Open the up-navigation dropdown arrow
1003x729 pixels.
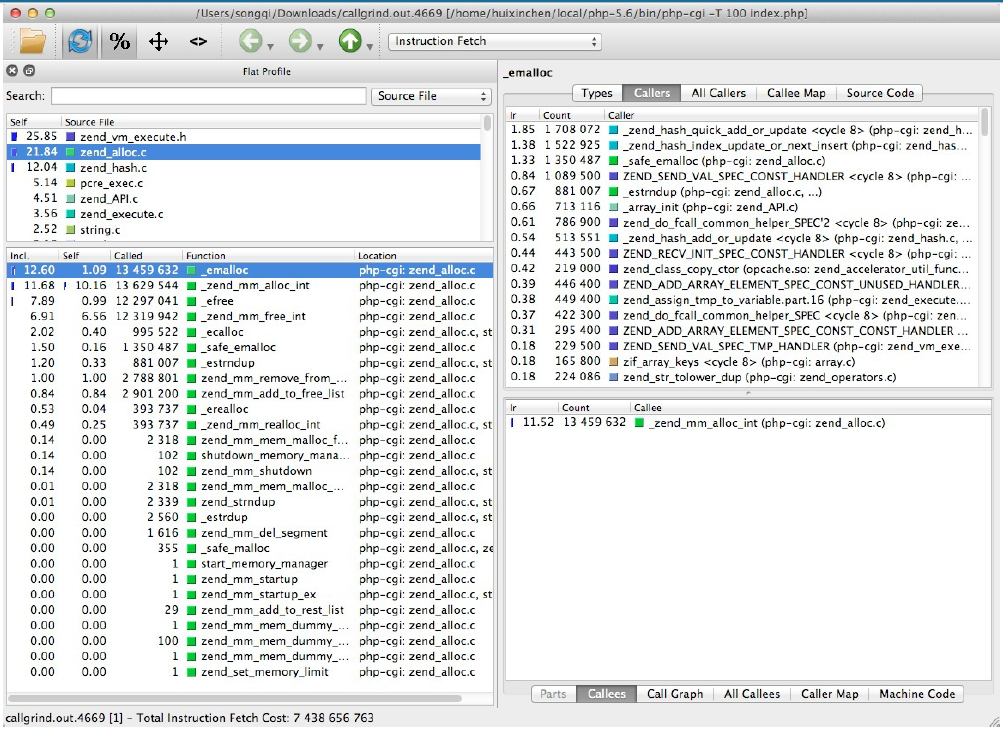[x=370, y=47]
